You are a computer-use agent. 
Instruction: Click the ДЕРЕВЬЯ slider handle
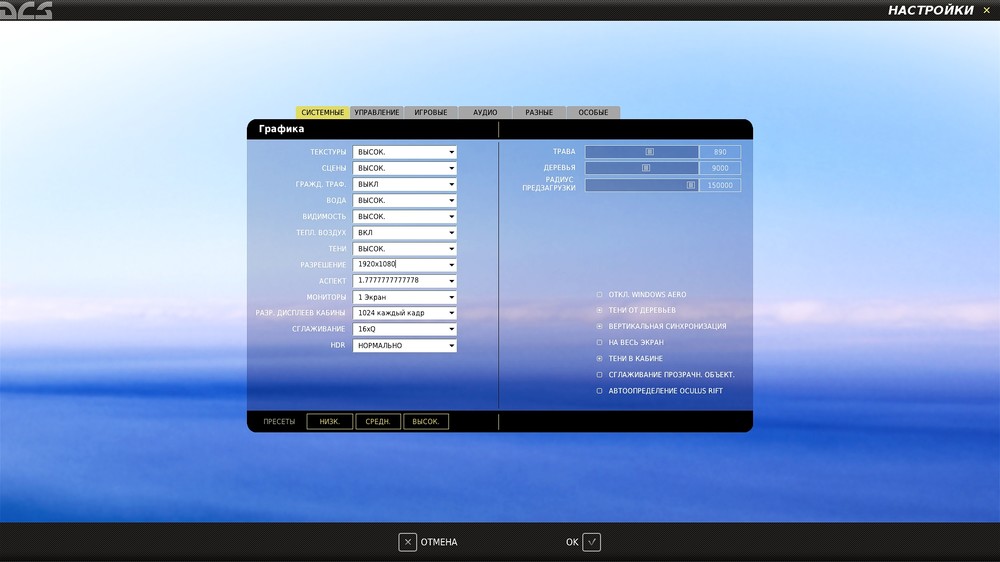point(646,168)
